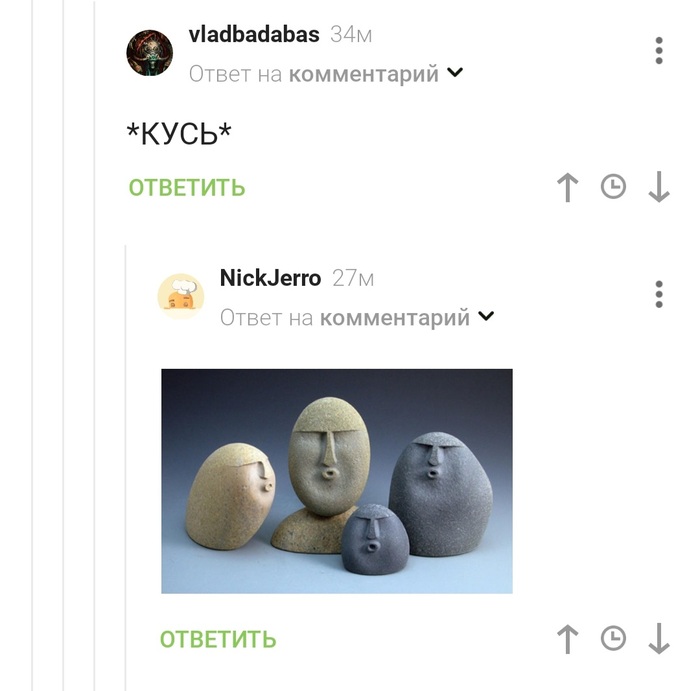Collapse thread via NickJerro's left nesting line
The image size is (700, 691).
click(125, 468)
